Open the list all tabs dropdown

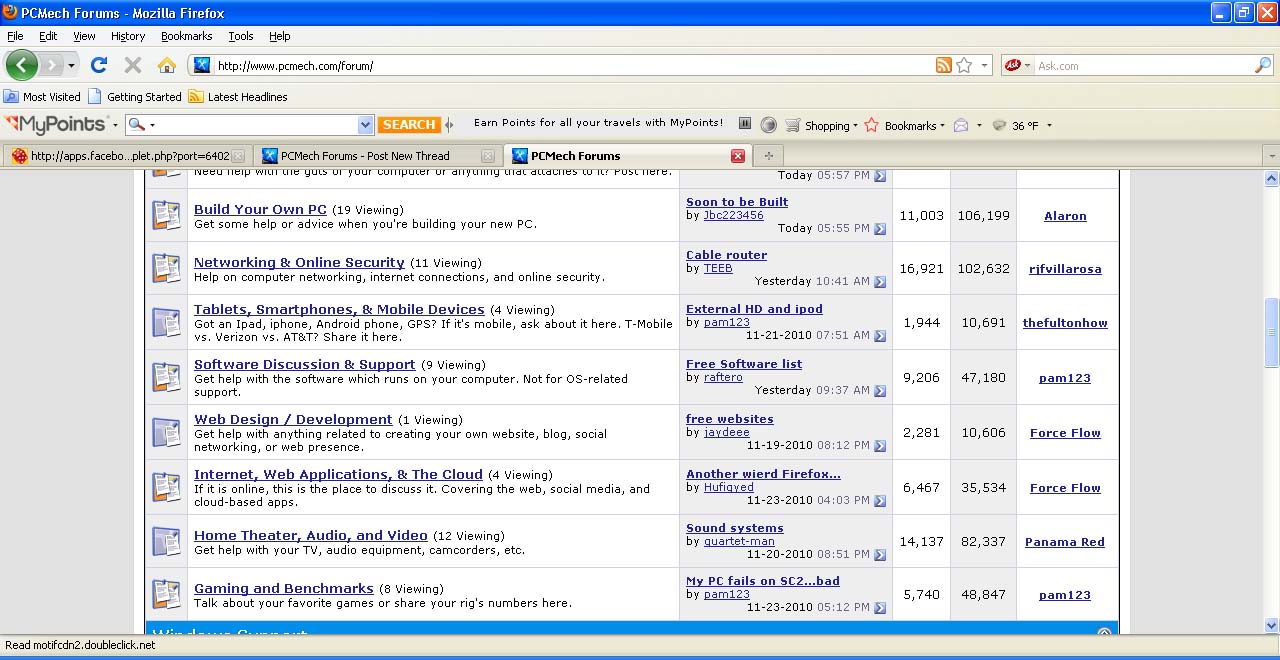(x=1271, y=156)
